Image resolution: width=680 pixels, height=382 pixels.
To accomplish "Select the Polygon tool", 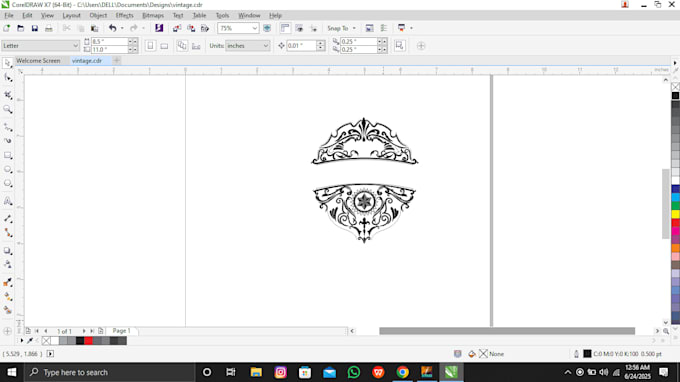I will click(x=7, y=183).
